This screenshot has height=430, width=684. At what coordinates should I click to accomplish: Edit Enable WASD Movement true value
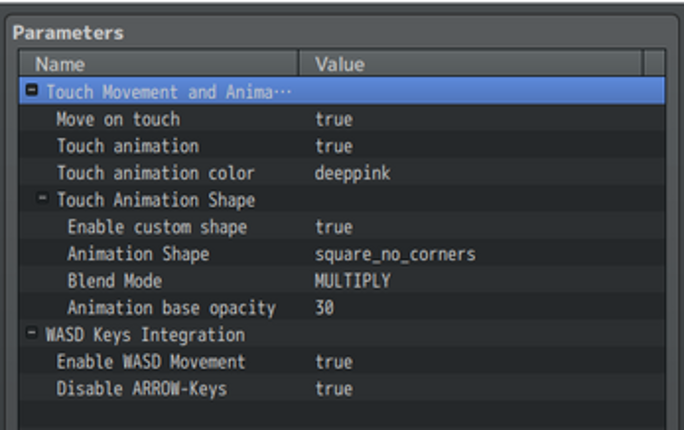tap(334, 362)
